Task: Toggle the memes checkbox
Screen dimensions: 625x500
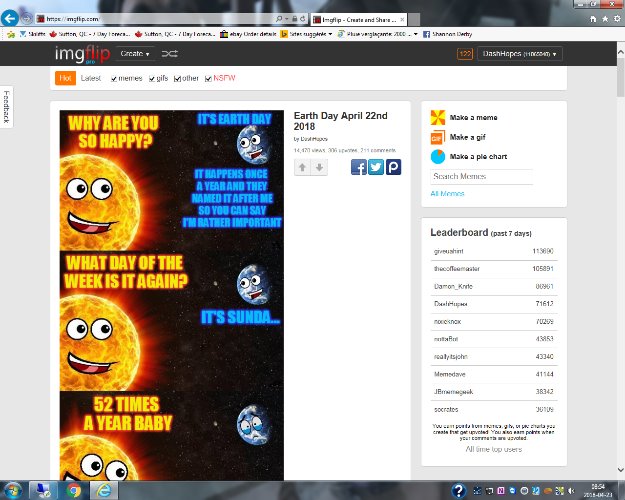Action: (x=114, y=79)
